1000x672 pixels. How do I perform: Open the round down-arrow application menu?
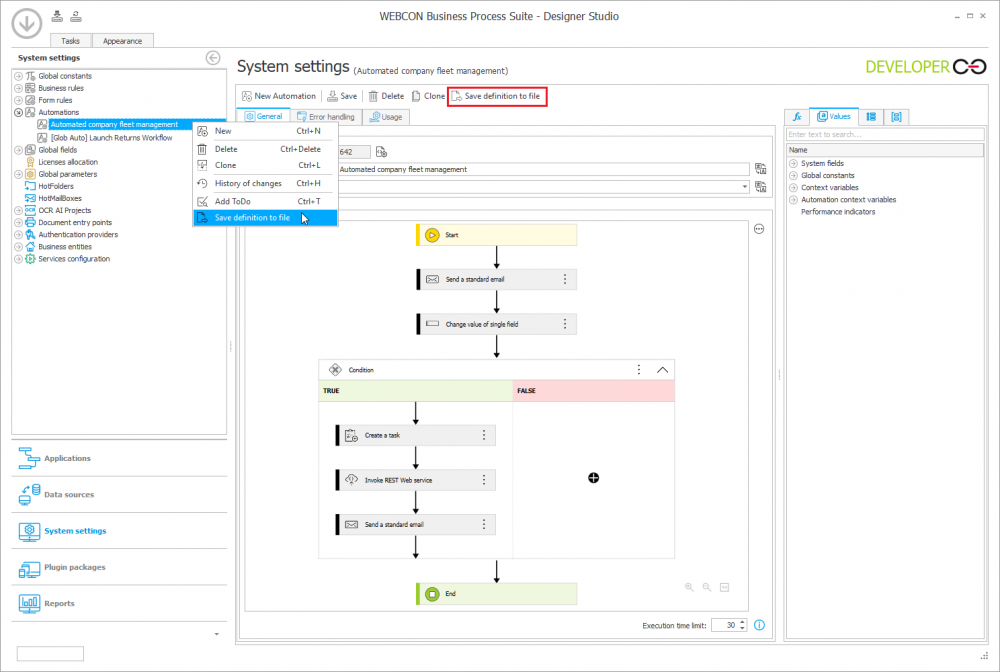pyautogui.click(x=27, y=24)
